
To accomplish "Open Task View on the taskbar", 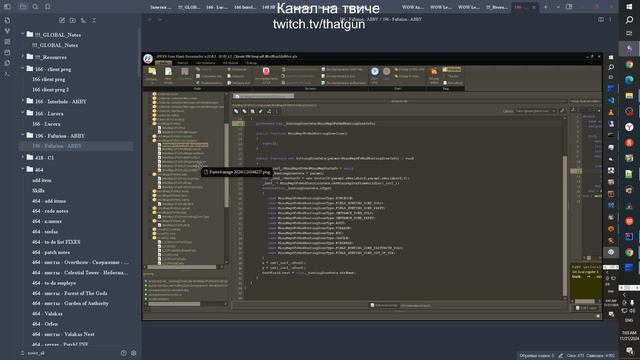I will [x=629, y=33].
